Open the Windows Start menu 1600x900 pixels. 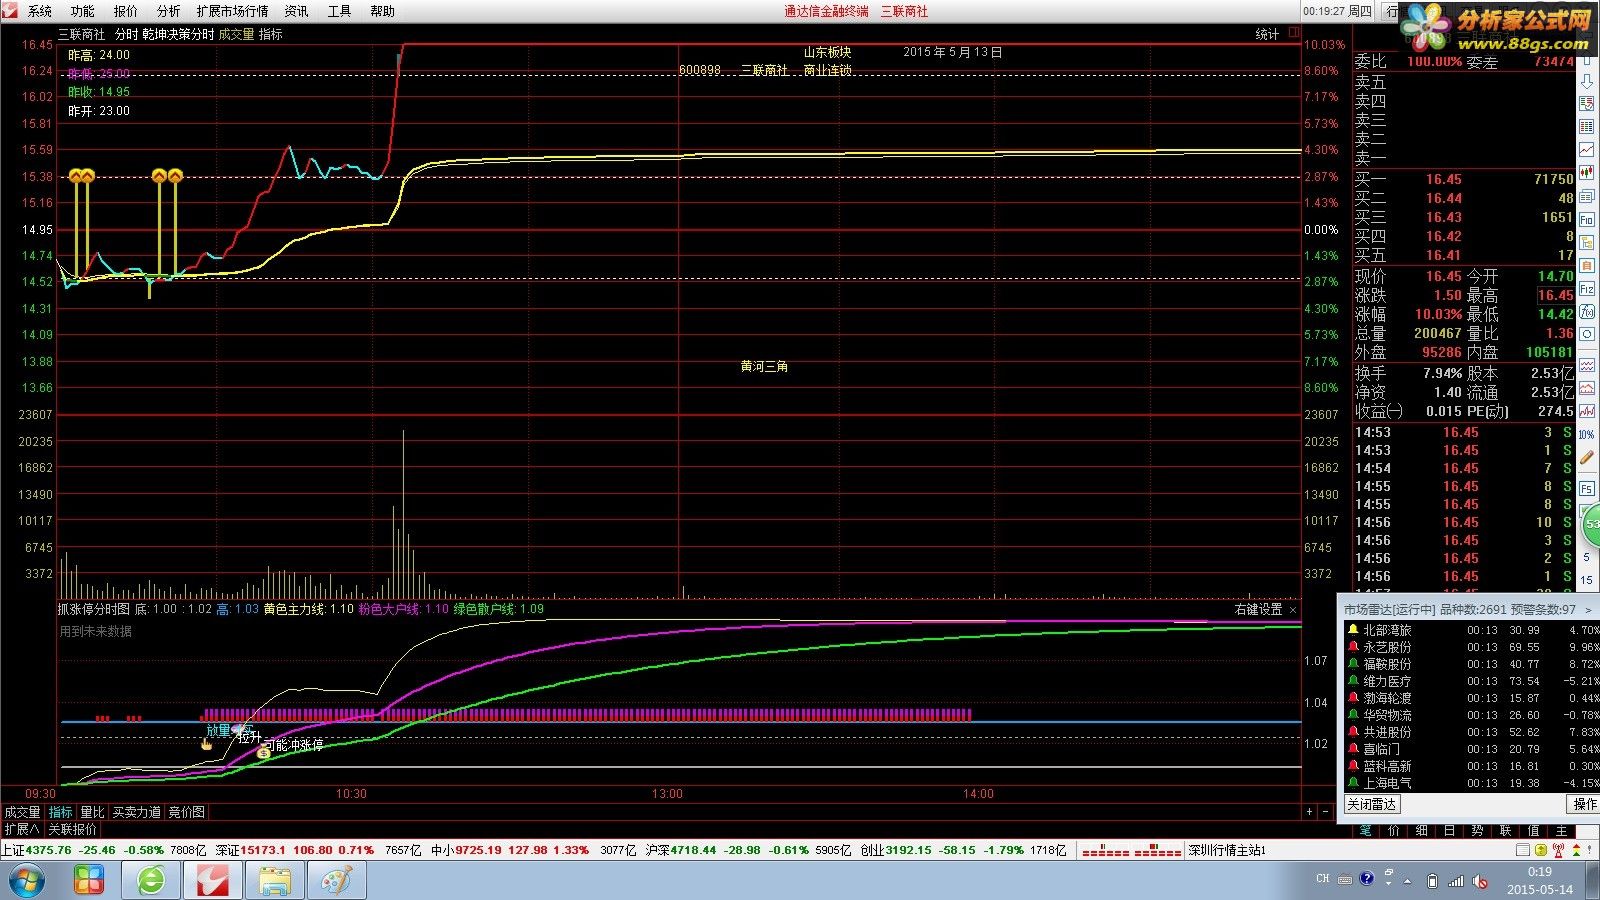pos(27,881)
